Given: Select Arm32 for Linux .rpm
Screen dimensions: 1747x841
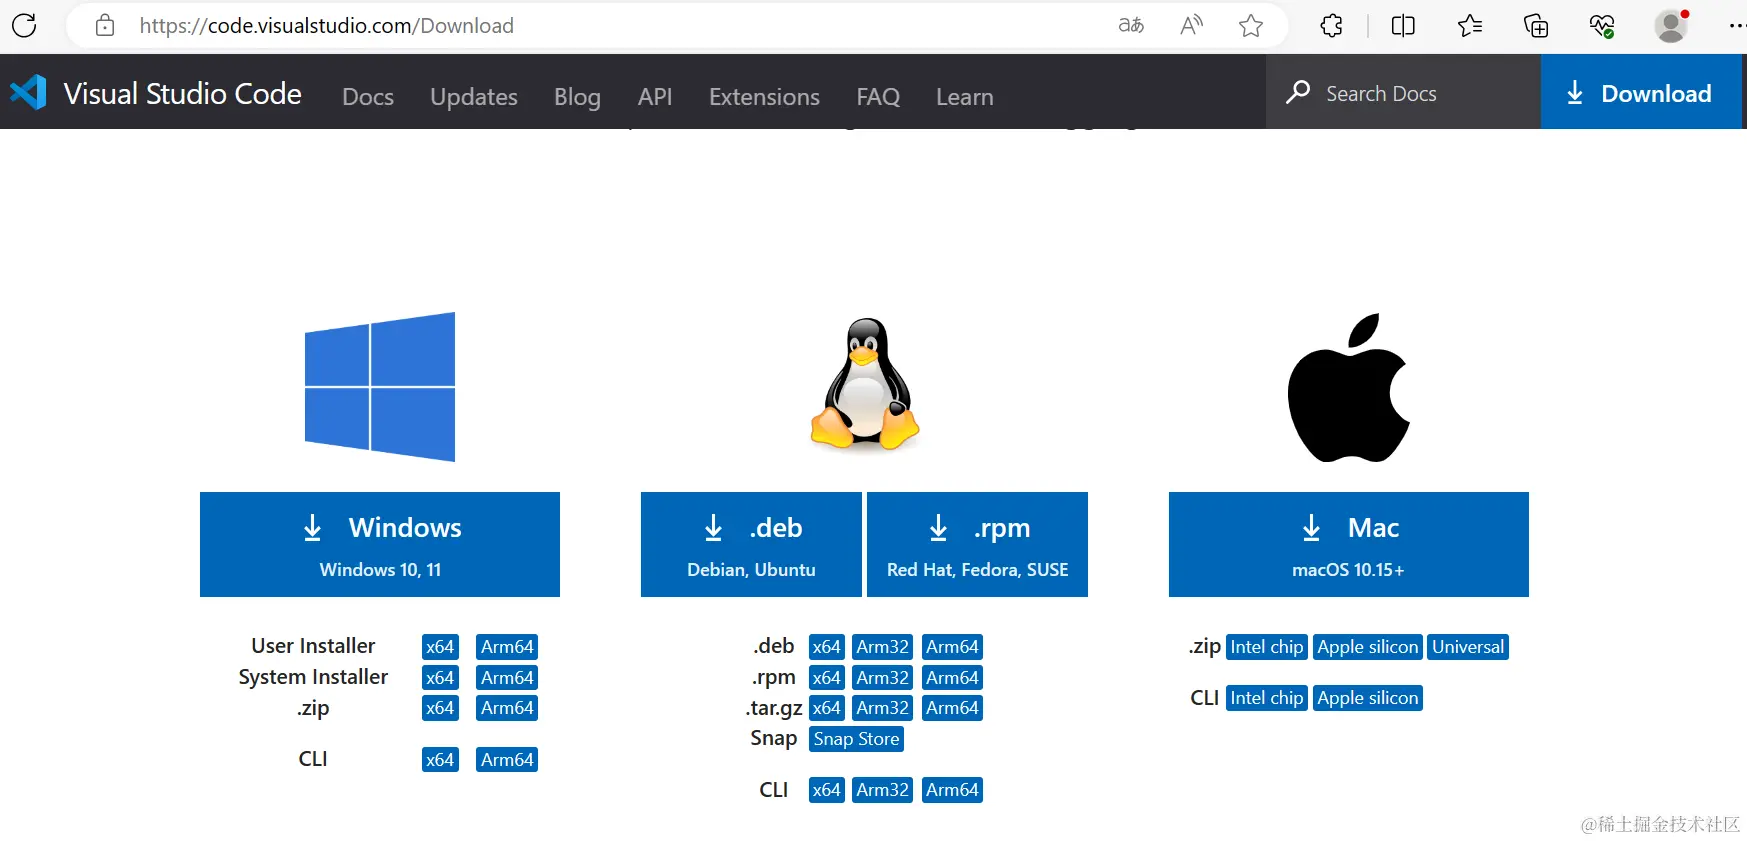Looking at the screenshot, I should click(x=883, y=678).
